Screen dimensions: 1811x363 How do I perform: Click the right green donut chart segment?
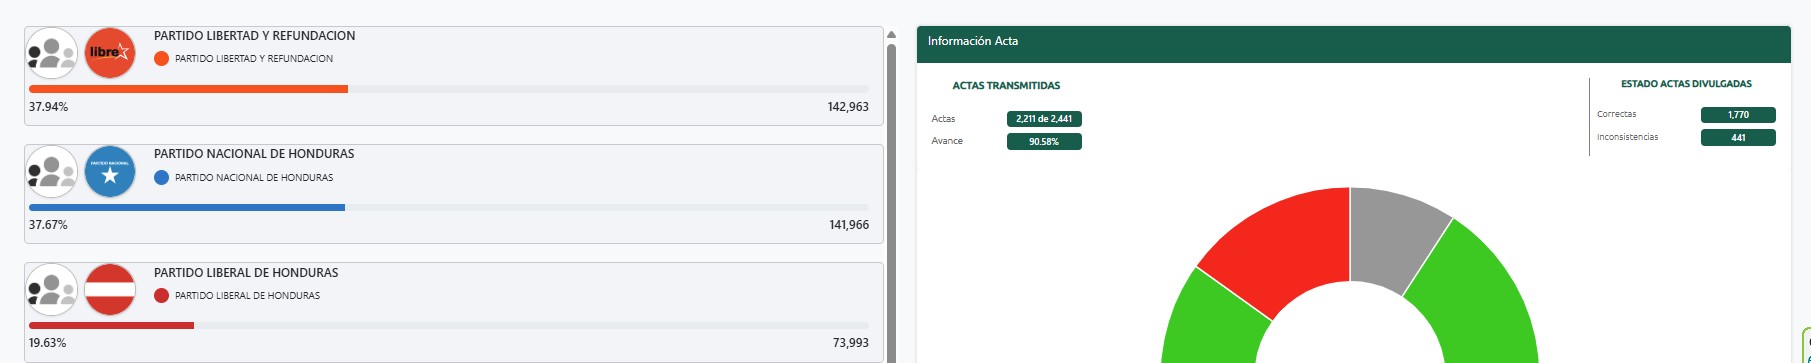pos(1478,300)
